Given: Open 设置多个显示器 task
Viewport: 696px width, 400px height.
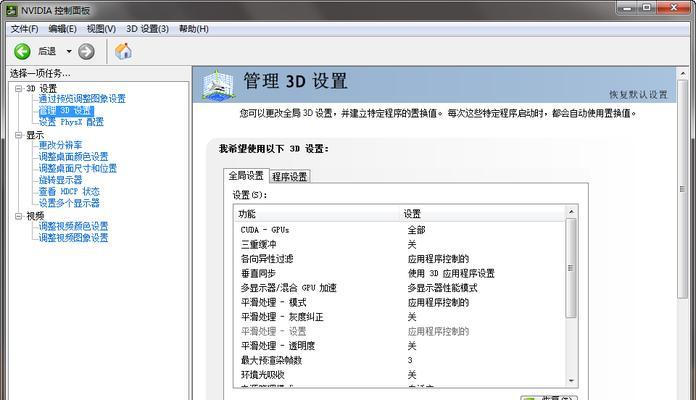Looking at the screenshot, I should click(69, 203).
